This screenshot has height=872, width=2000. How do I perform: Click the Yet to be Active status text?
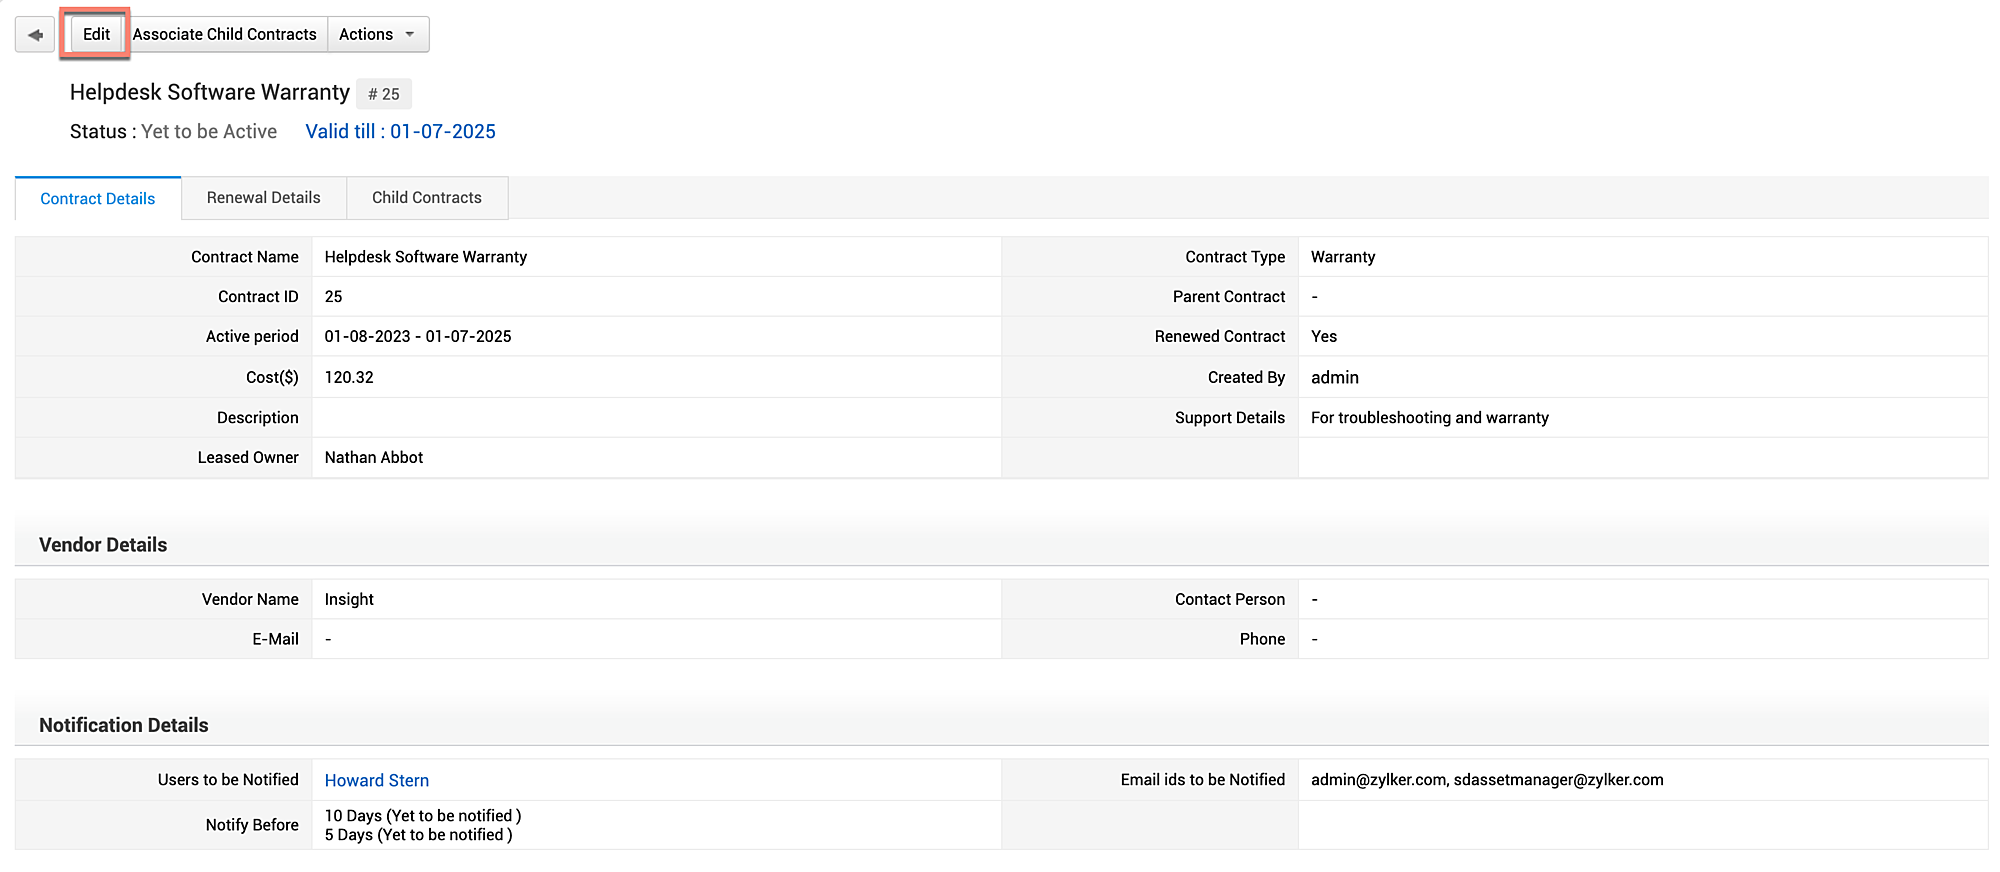[209, 131]
